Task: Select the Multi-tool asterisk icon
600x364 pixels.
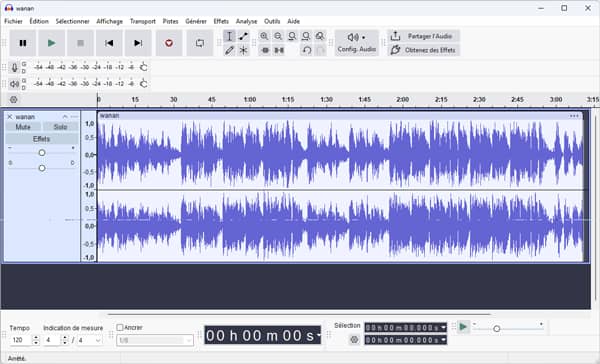Action: pos(243,50)
